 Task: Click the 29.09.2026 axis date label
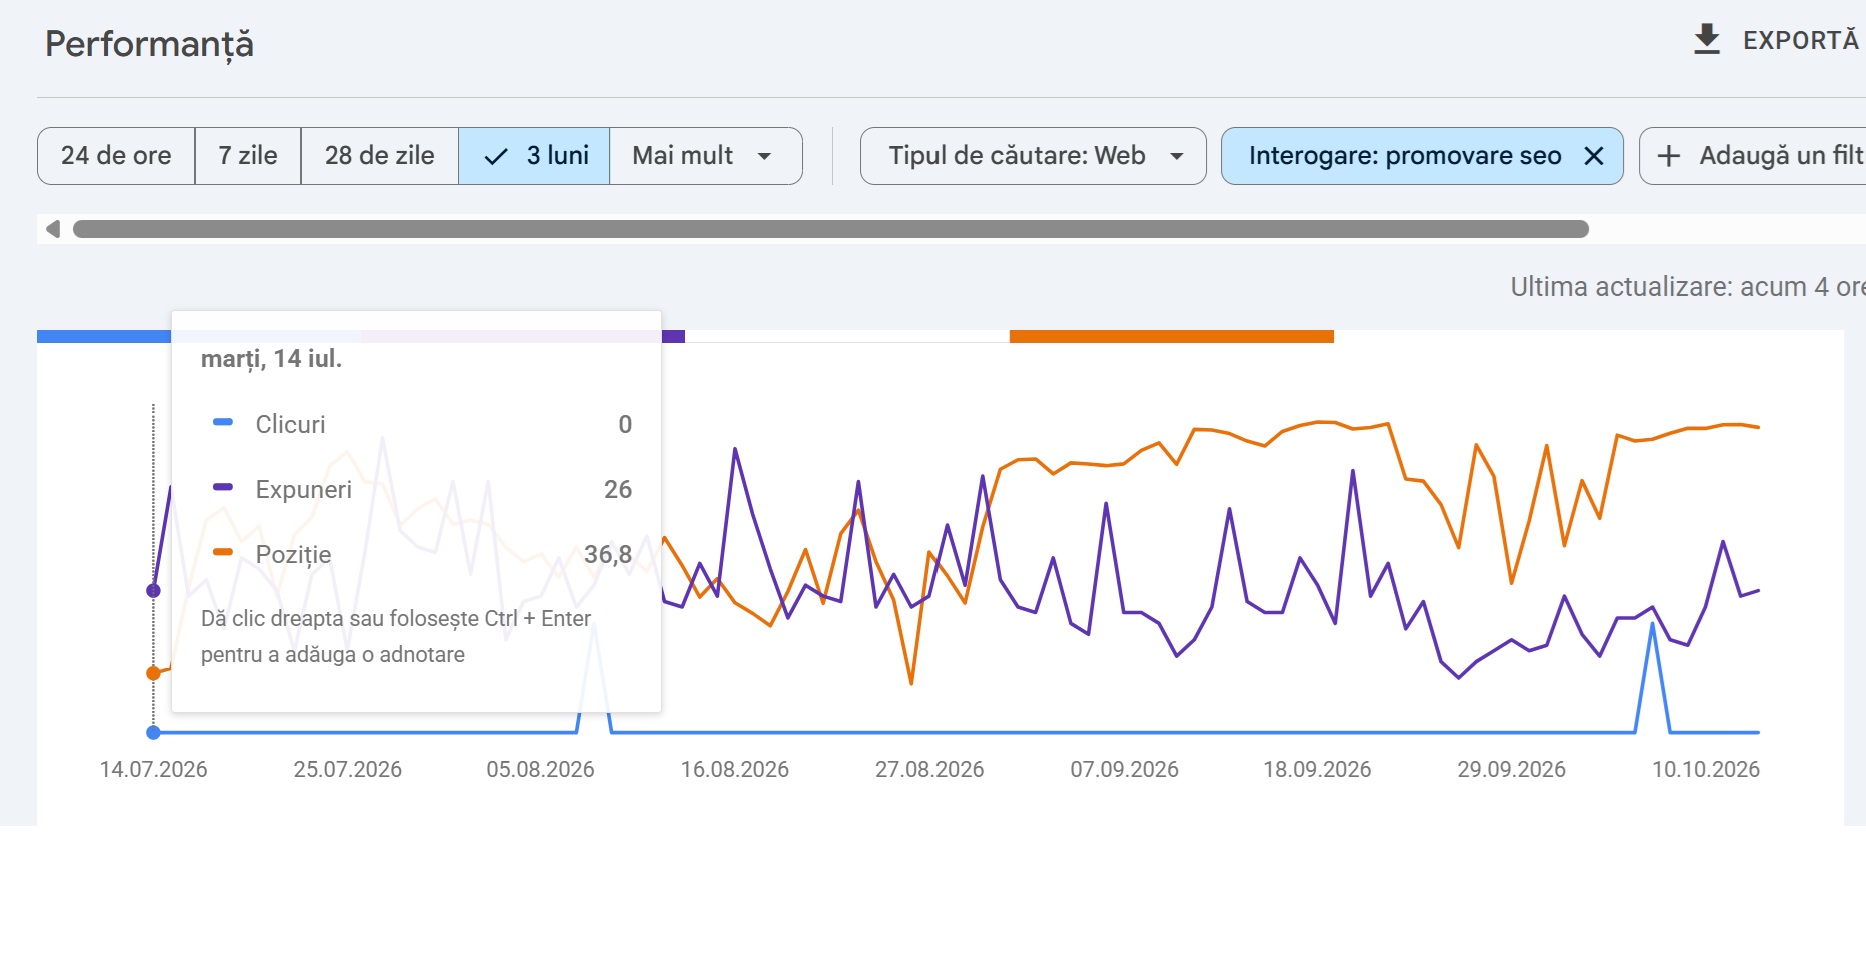click(x=1511, y=769)
